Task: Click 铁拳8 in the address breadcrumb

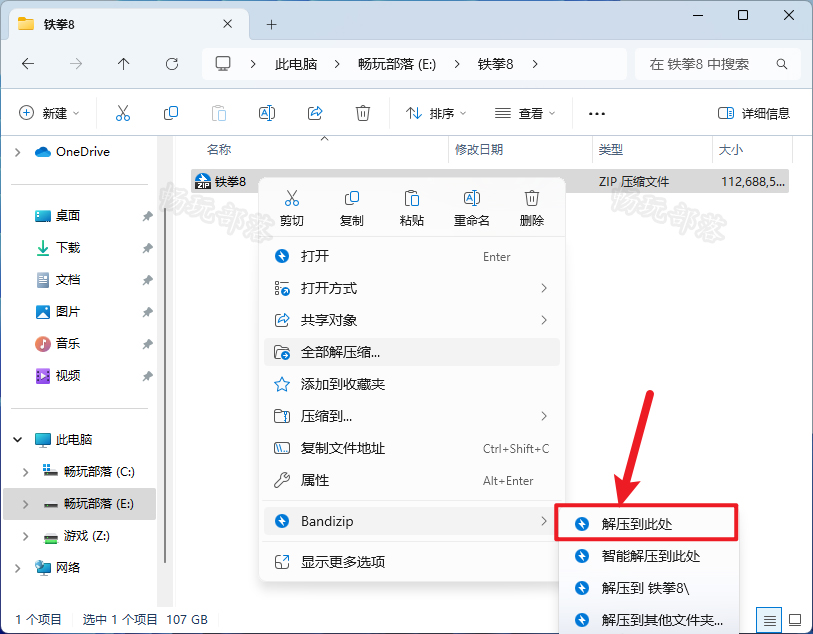Action: (x=495, y=64)
